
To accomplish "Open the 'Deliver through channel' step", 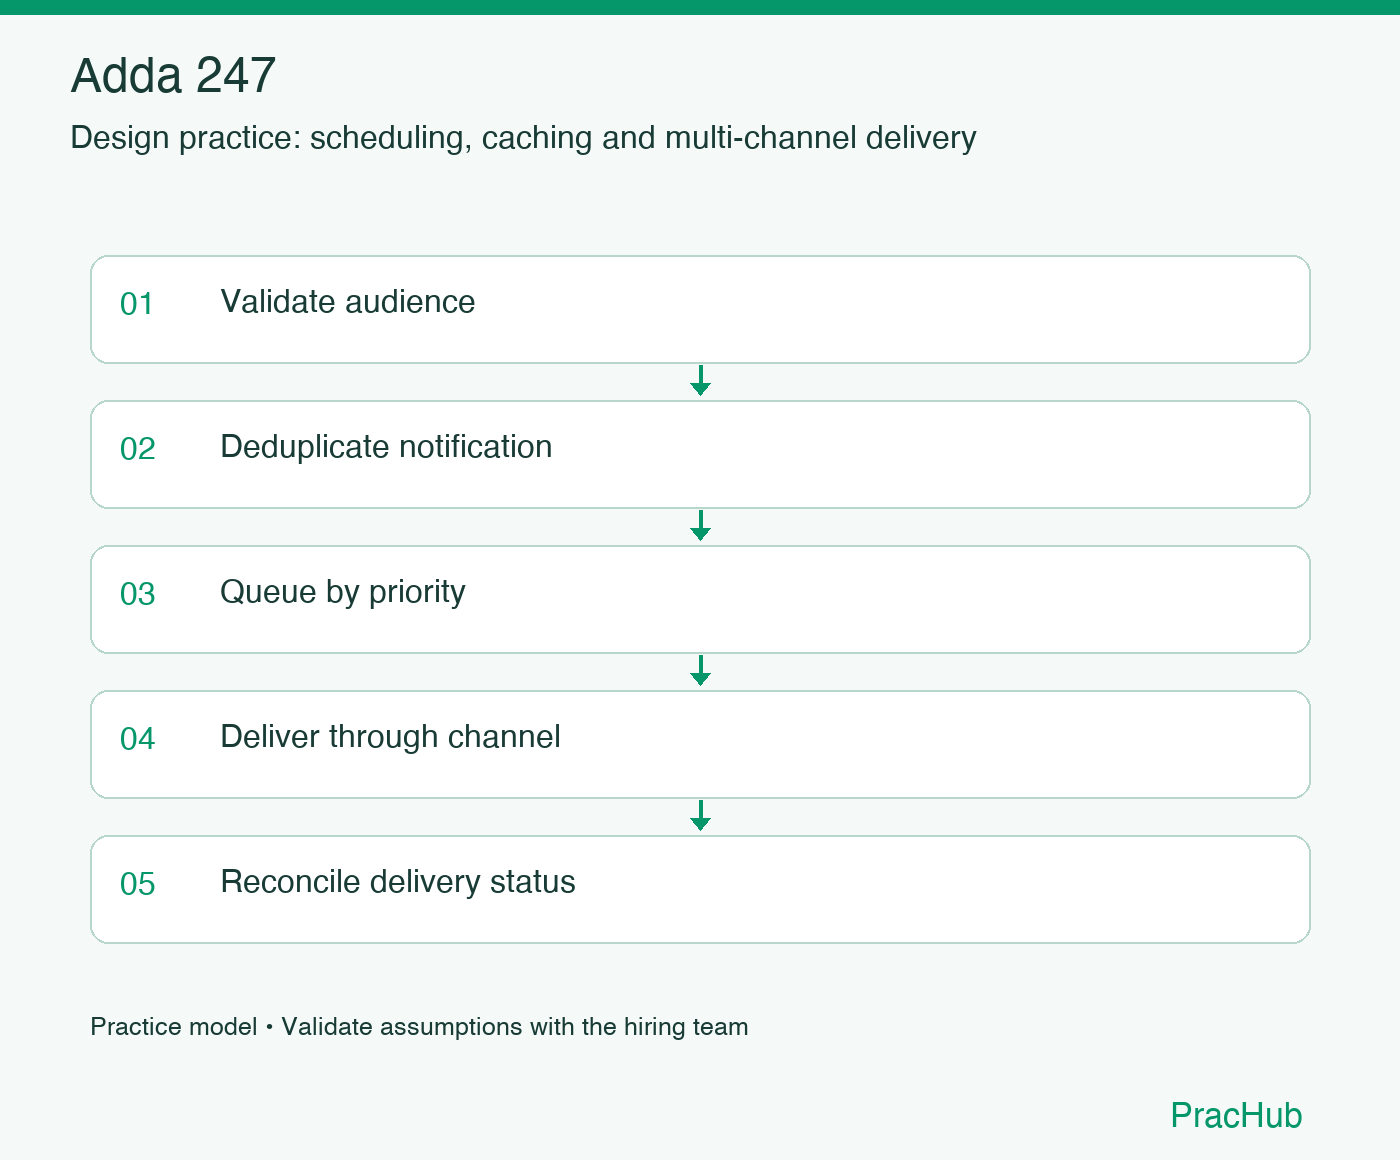I will pos(700,744).
